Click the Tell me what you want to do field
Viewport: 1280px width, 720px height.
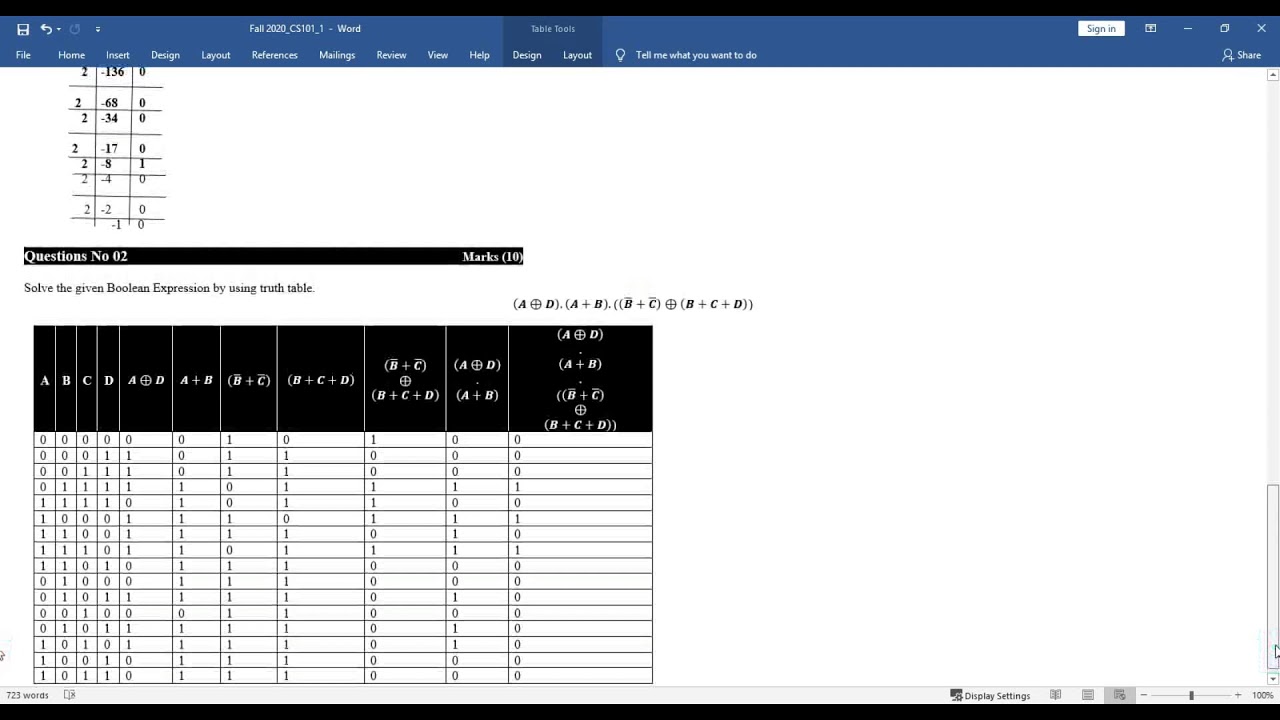(696, 55)
